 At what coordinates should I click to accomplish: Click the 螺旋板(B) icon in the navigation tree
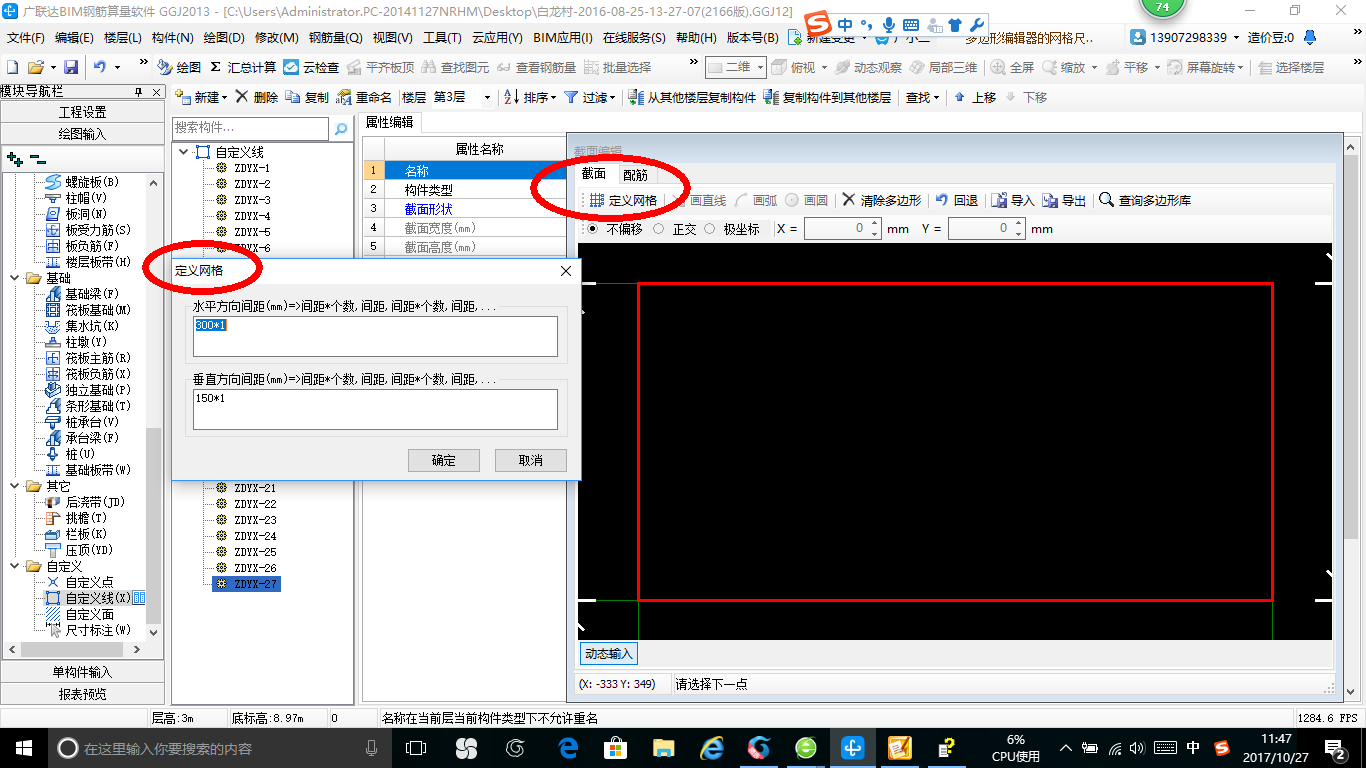click(x=54, y=181)
